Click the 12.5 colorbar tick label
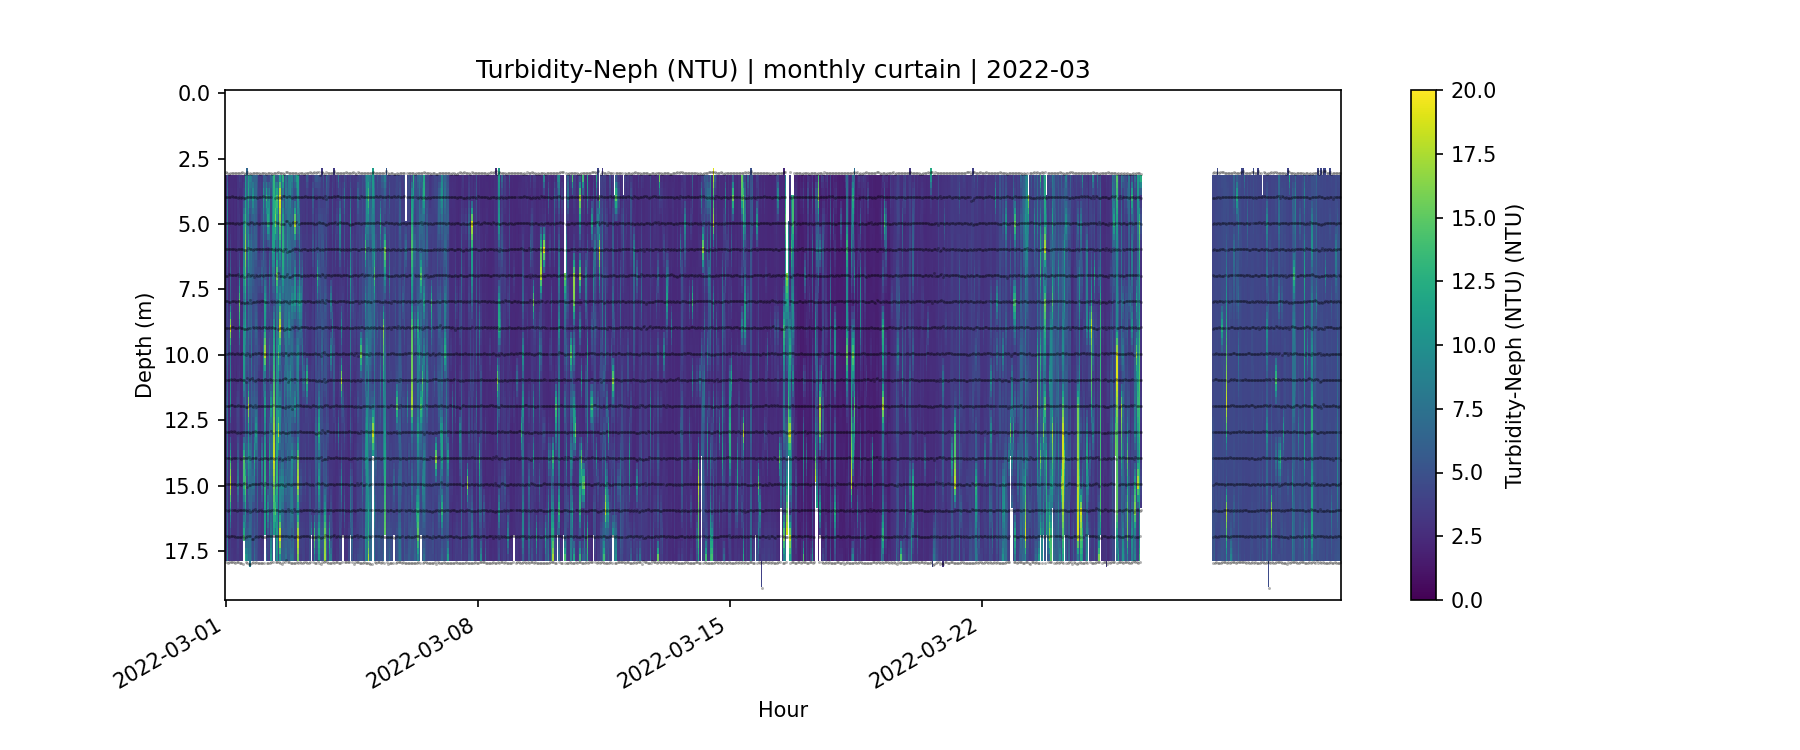Image resolution: width=1800 pixels, height=750 pixels. click(1473, 282)
